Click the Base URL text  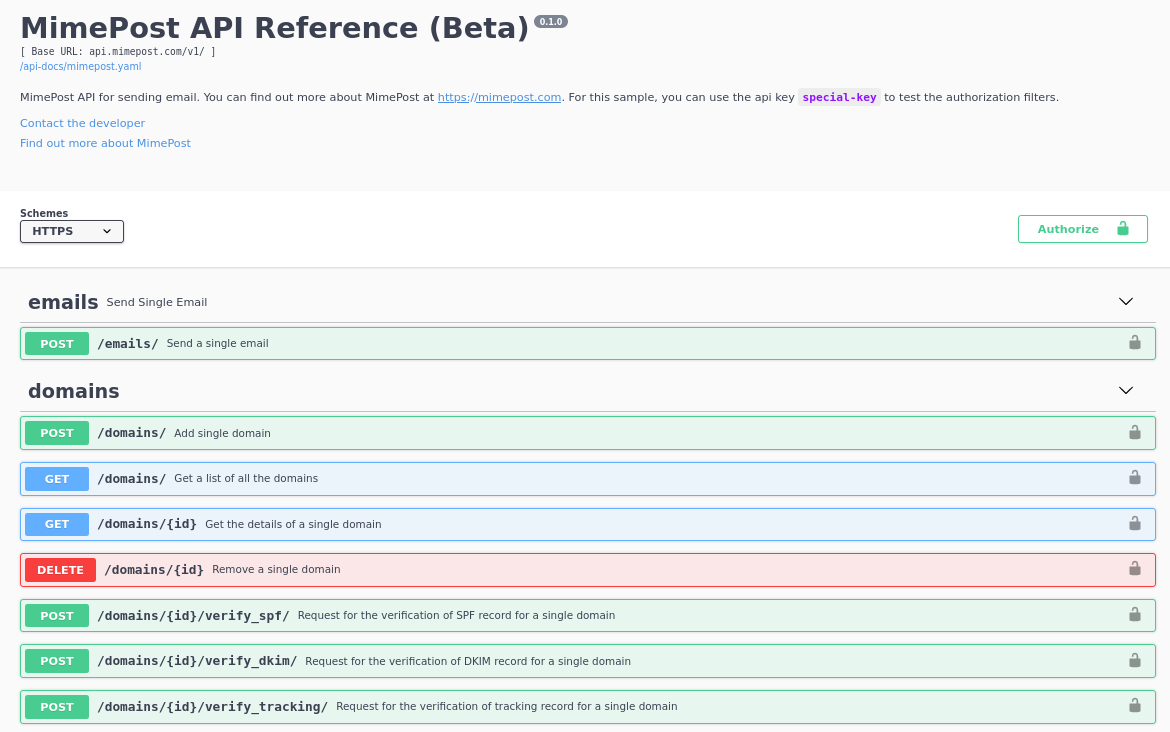(118, 51)
